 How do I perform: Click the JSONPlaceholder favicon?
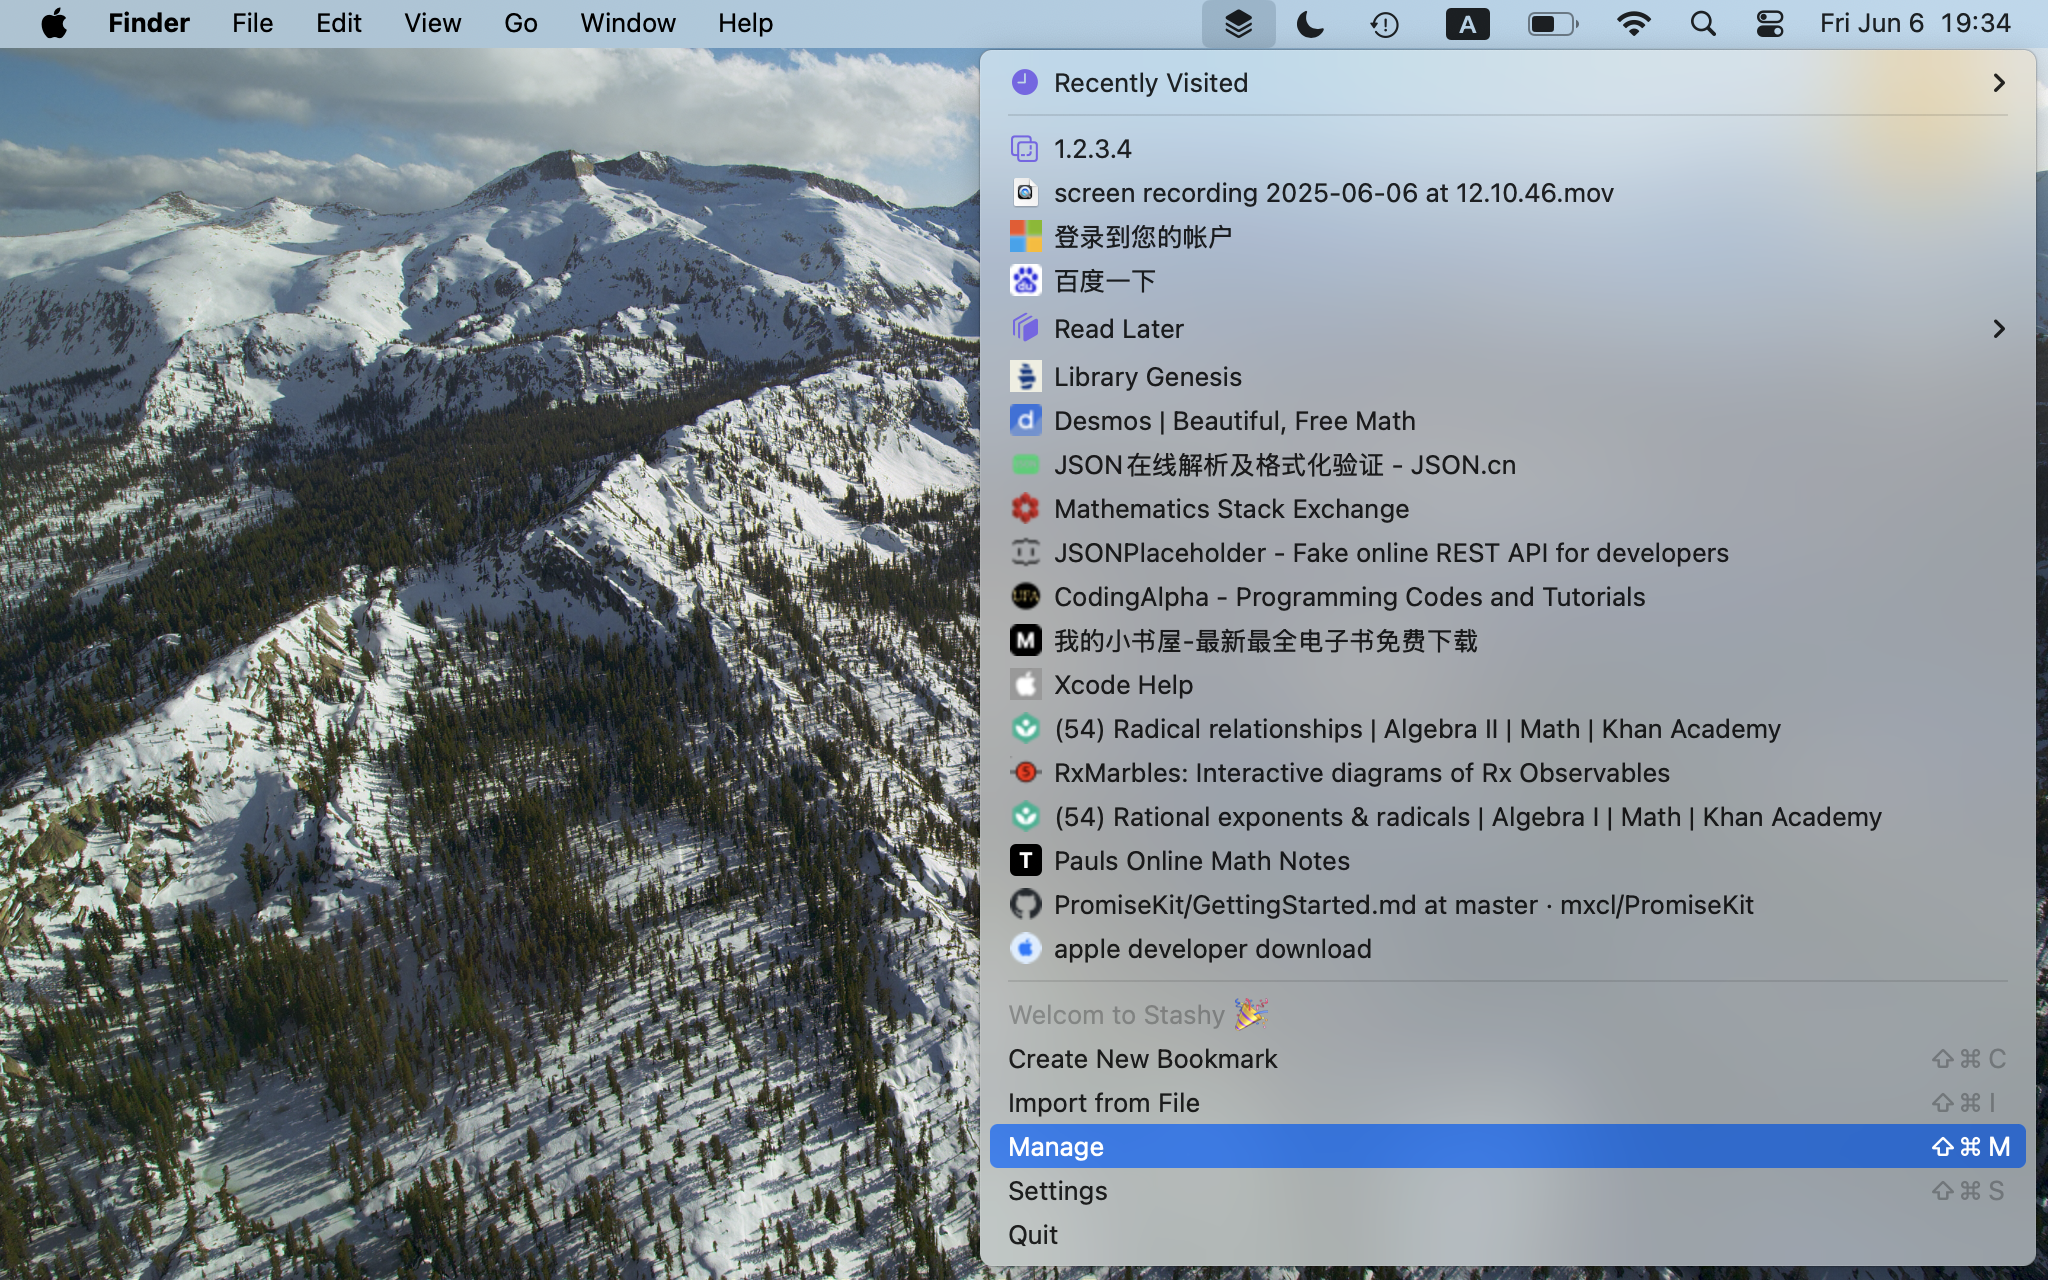tap(1025, 552)
